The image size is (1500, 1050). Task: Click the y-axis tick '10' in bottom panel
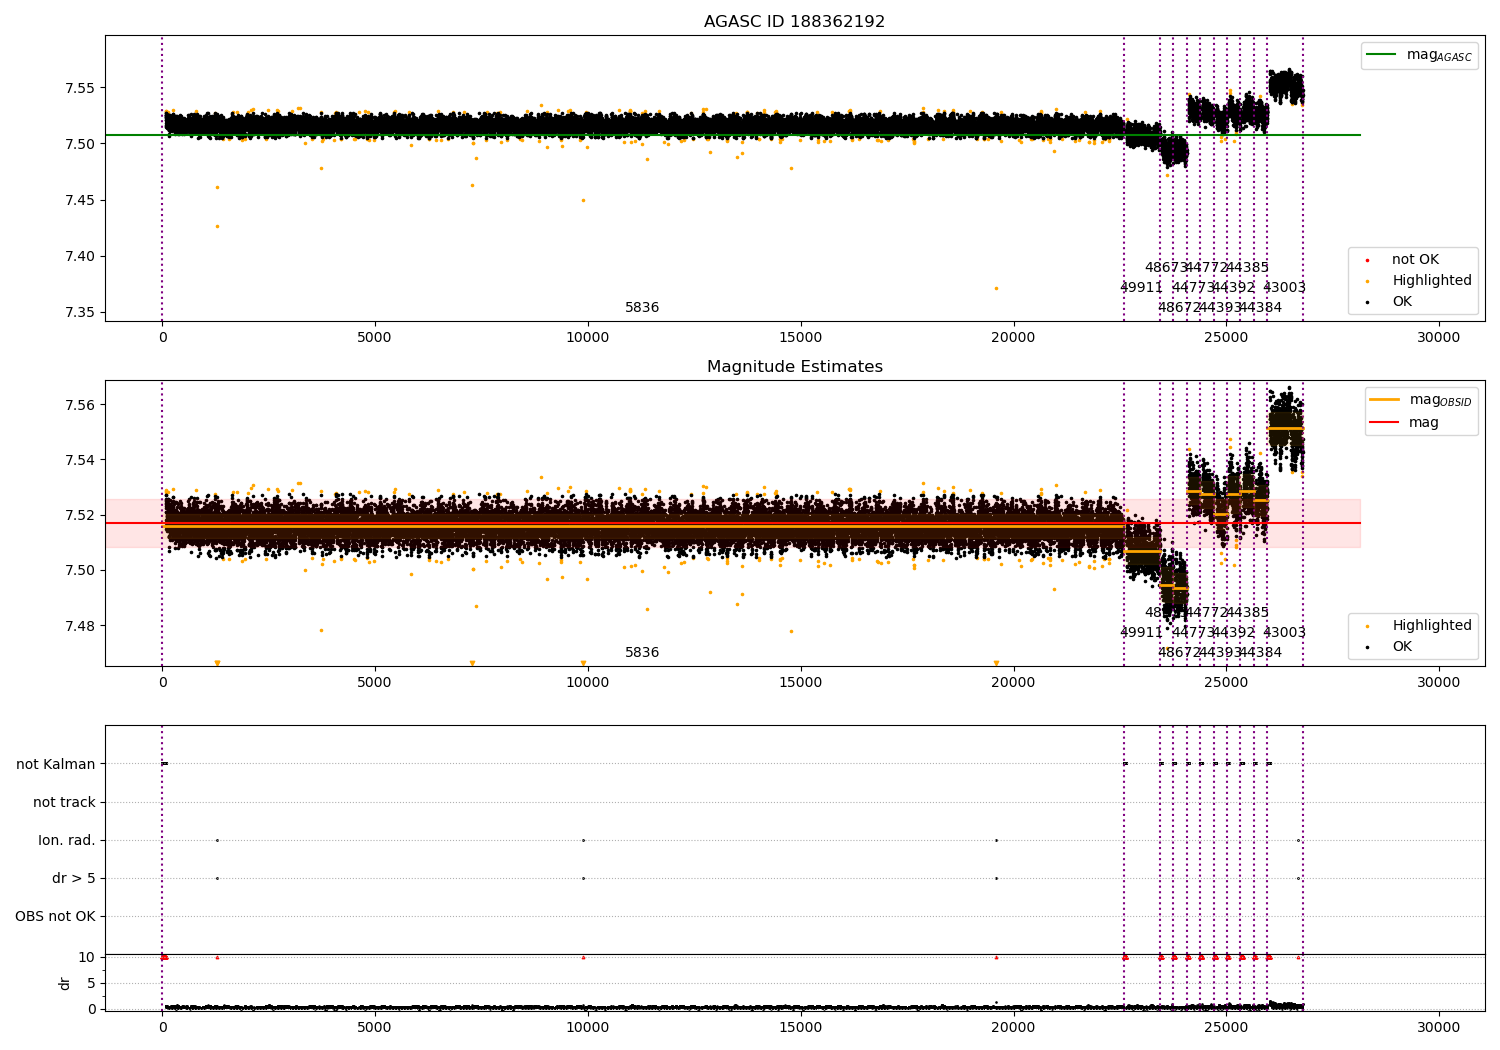click(x=87, y=958)
